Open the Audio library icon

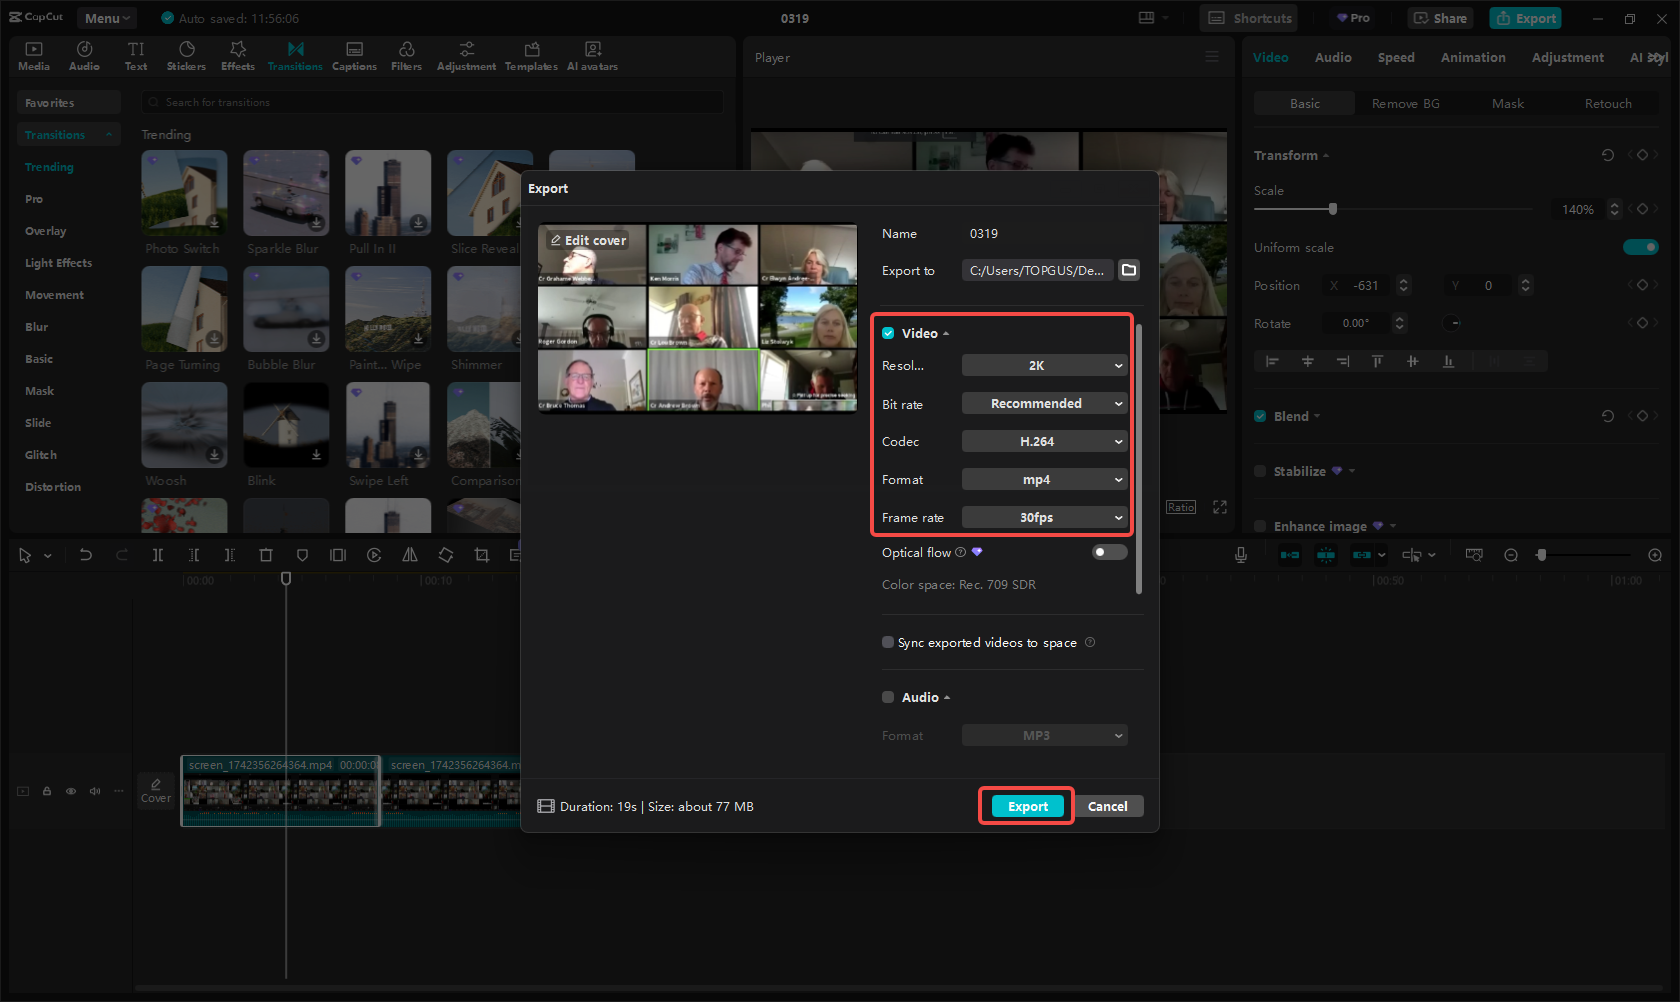tap(84, 56)
